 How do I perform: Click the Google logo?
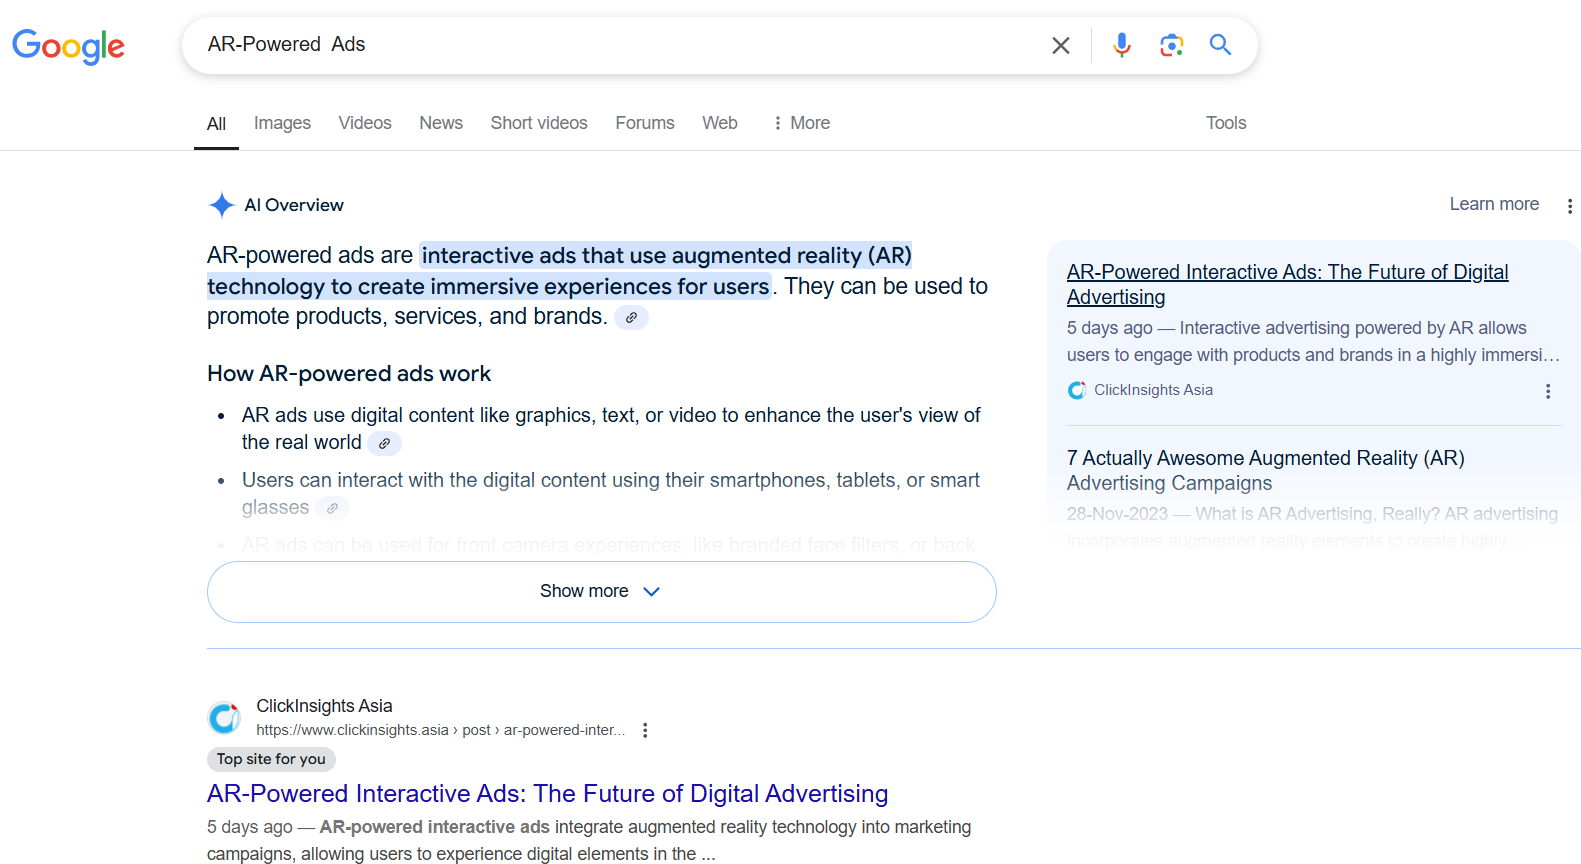(x=68, y=46)
